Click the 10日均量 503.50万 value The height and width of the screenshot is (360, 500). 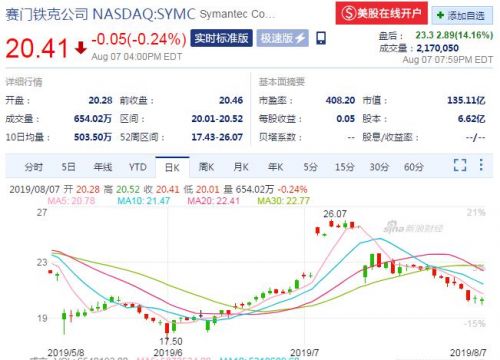click(x=93, y=137)
